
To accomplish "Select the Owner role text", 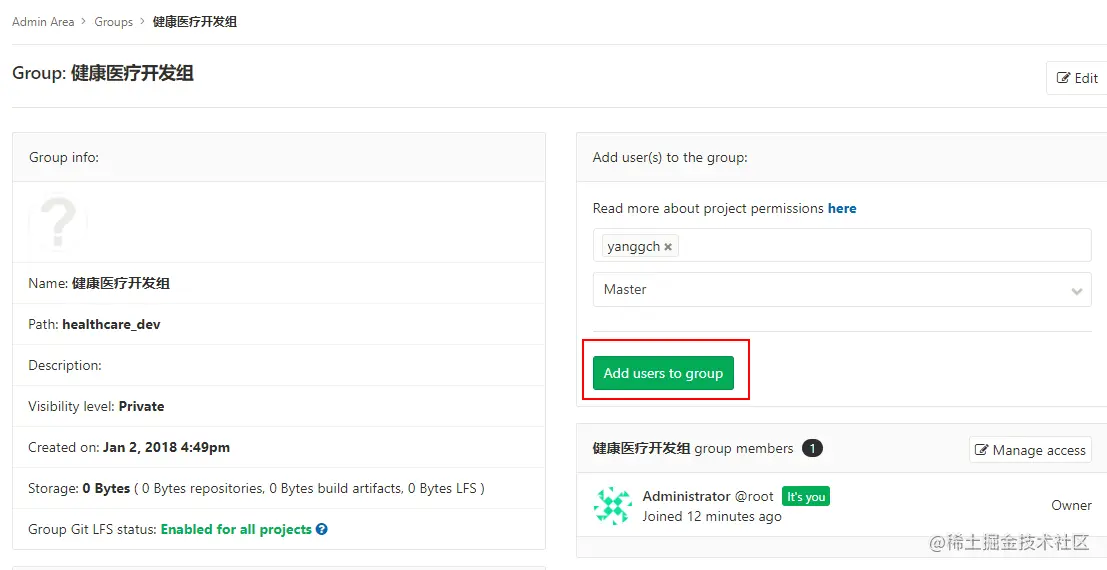I will (x=1072, y=505).
